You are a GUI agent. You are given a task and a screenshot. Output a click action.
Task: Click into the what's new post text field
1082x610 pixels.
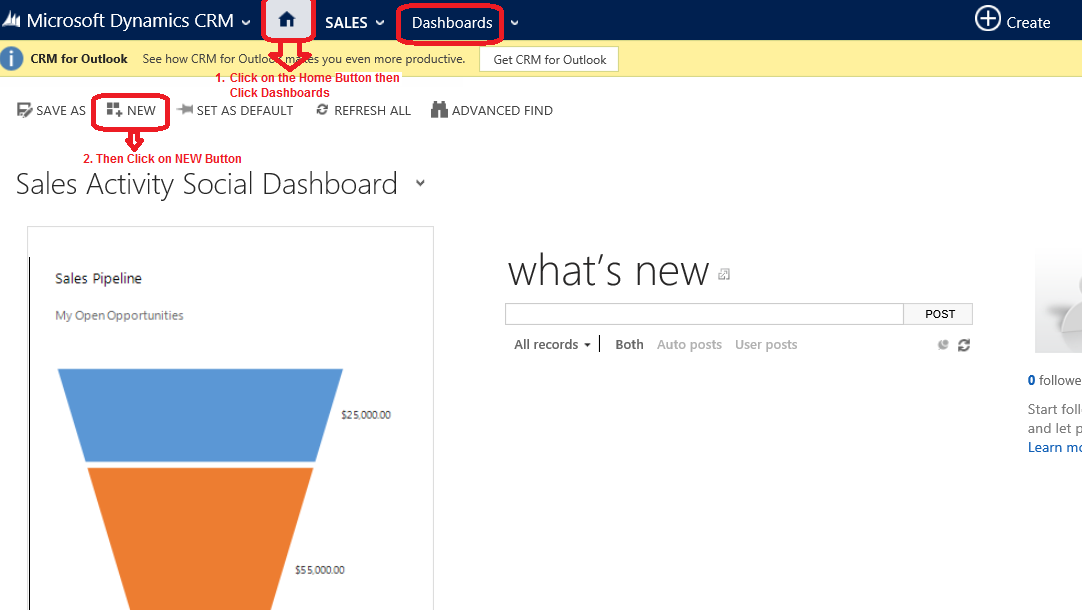click(x=704, y=314)
